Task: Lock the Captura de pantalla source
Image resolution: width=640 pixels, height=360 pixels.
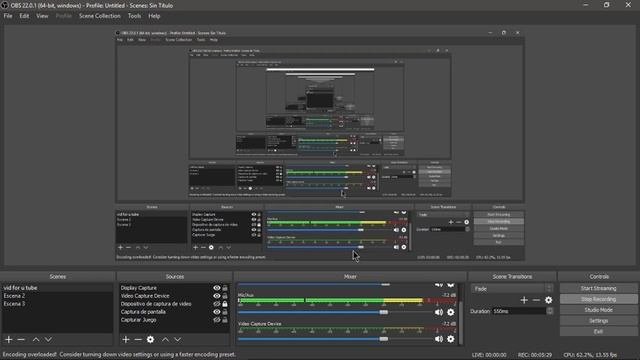Action: coord(225,312)
